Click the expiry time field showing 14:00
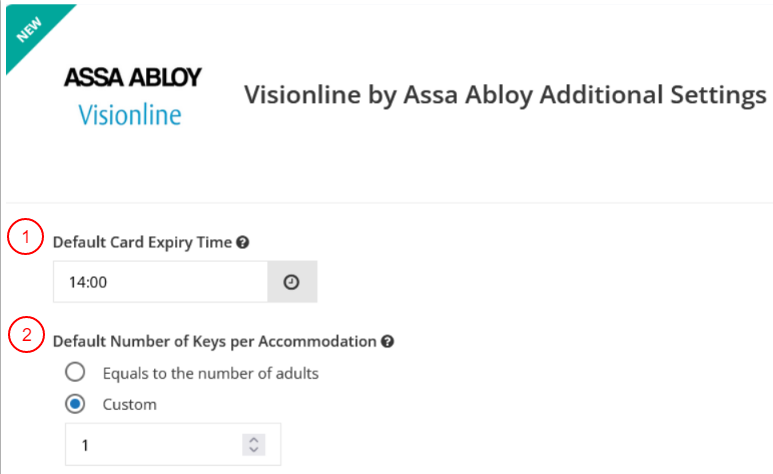Image resolution: width=773 pixels, height=474 pixels. (x=160, y=282)
